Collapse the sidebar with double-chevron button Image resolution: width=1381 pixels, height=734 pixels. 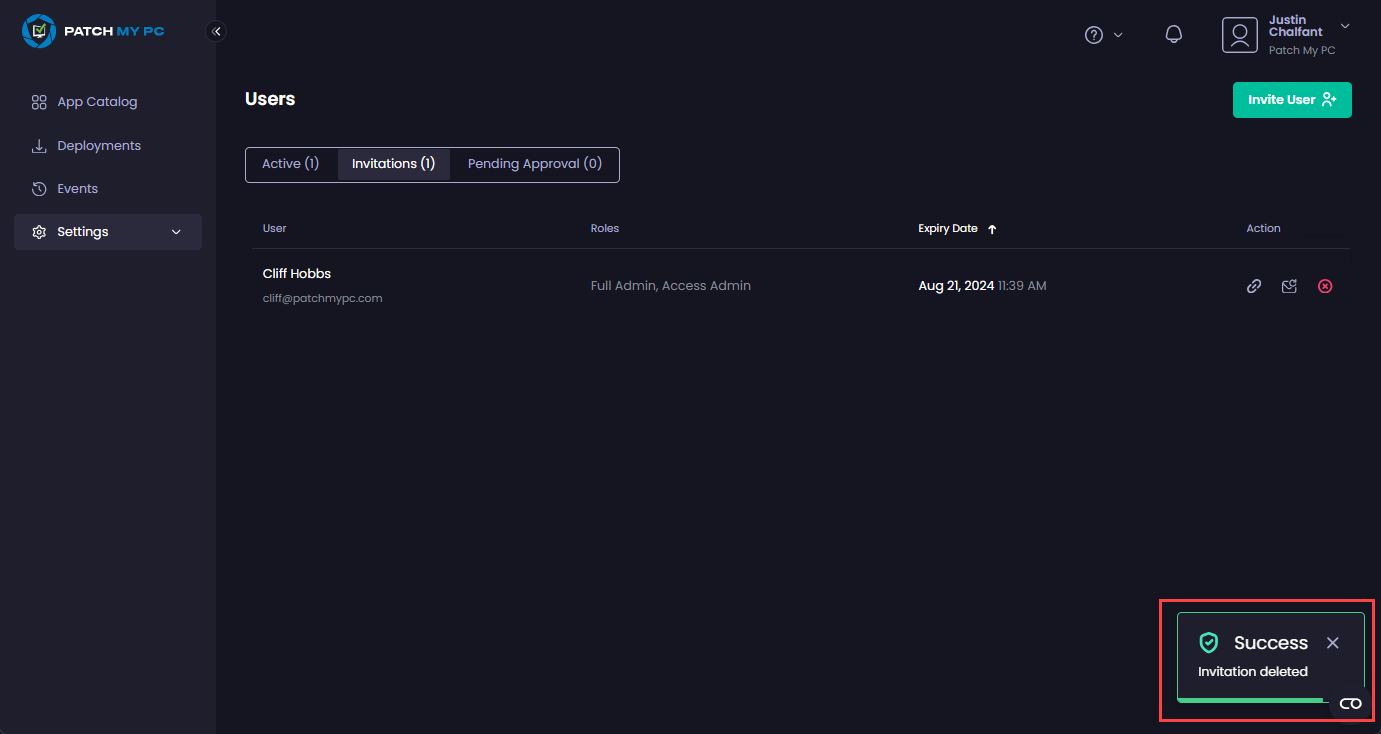click(216, 31)
